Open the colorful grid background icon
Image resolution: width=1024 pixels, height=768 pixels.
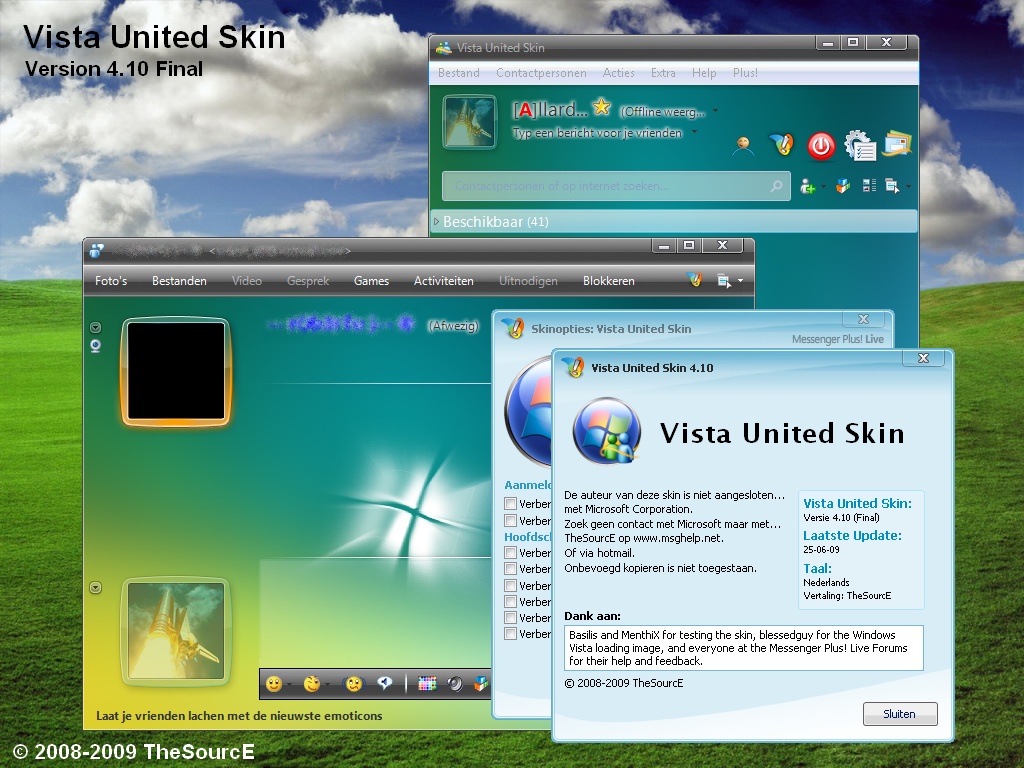pyautogui.click(x=427, y=684)
